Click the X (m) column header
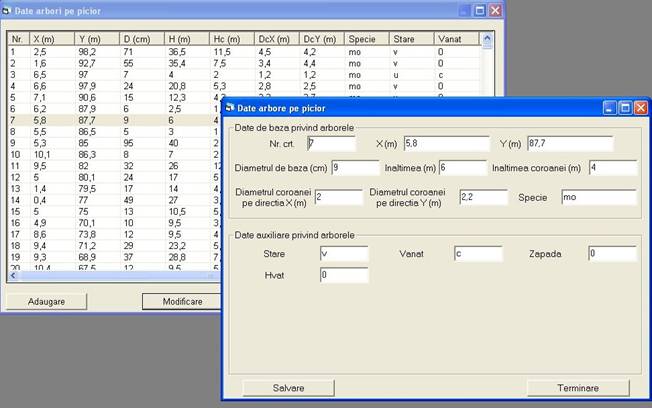This screenshot has width=652, height=408. point(52,39)
